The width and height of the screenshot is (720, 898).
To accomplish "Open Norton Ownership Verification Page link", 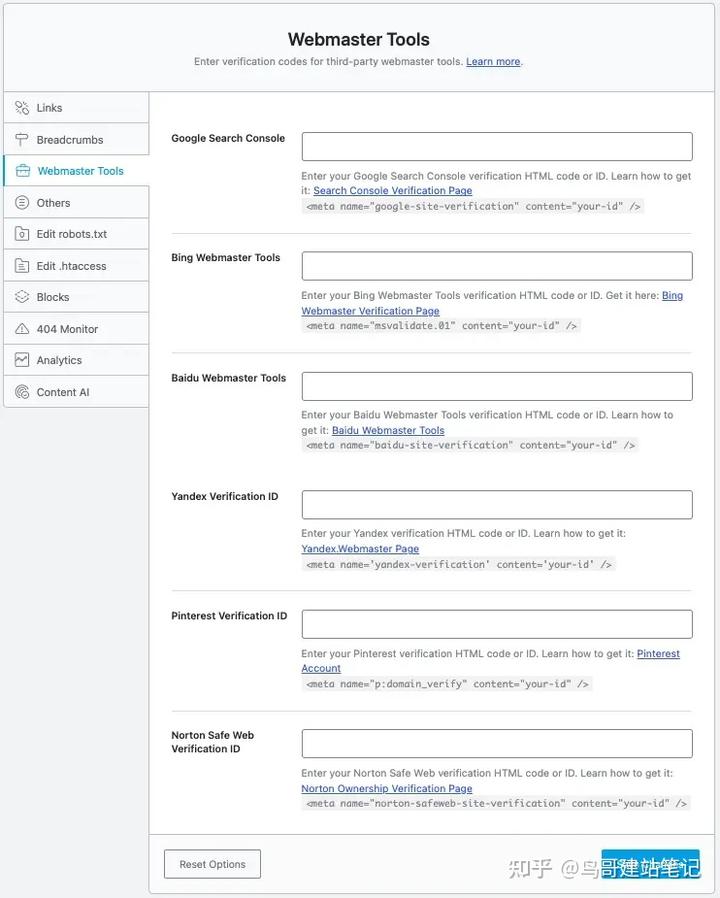I will pos(387,789).
